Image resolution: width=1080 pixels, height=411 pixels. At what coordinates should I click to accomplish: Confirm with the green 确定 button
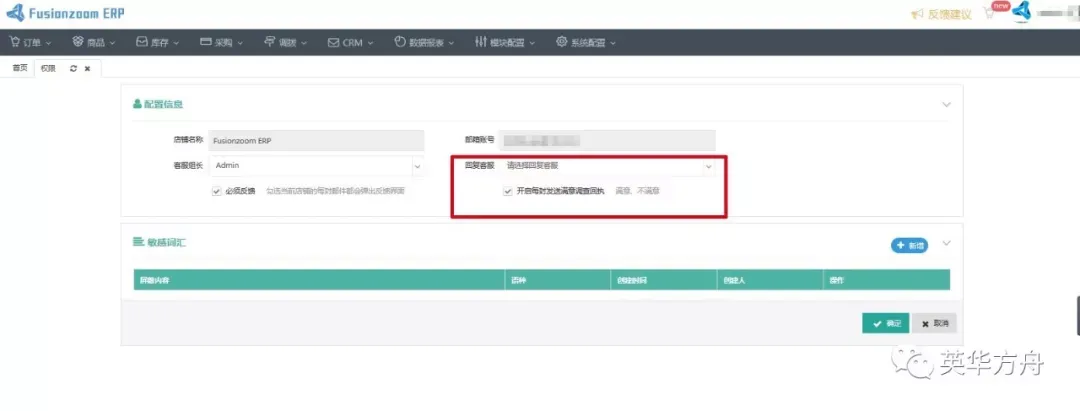tap(886, 323)
